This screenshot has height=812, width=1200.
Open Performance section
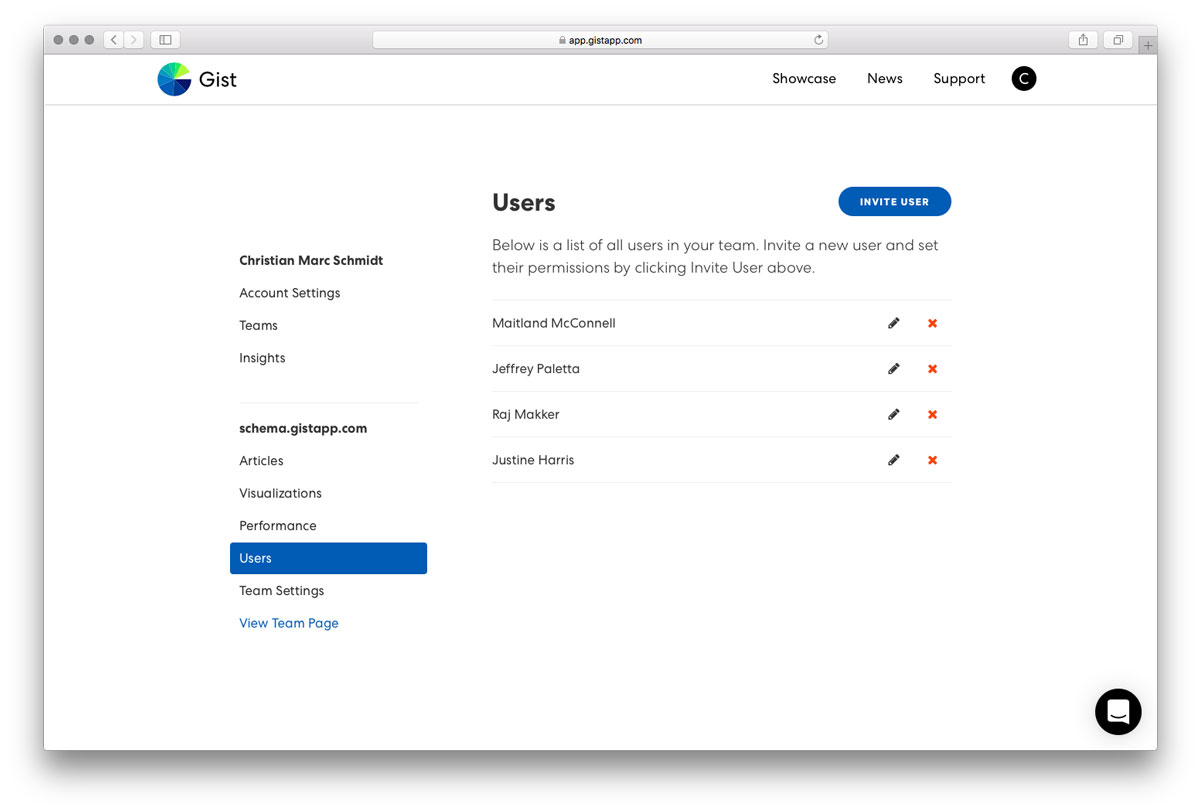(278, 526)
